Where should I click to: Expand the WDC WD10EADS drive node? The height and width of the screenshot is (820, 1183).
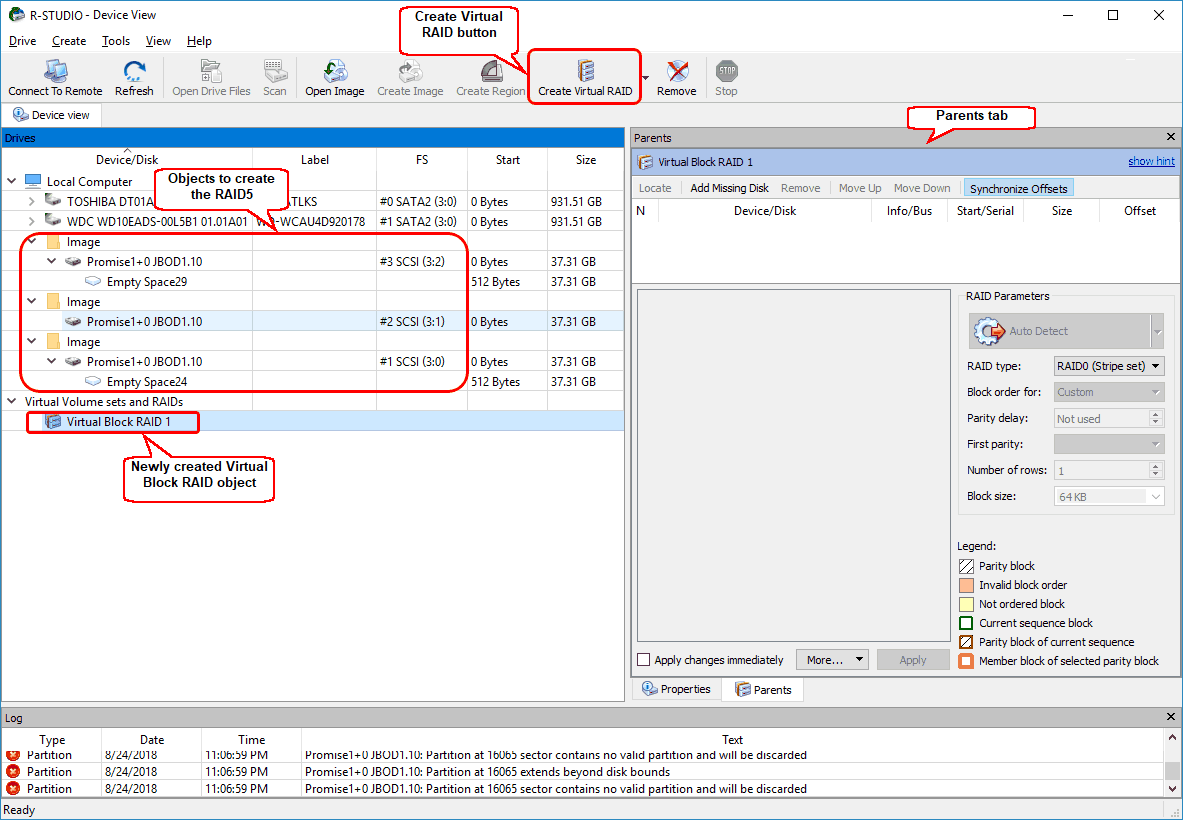tap(32, 222)
